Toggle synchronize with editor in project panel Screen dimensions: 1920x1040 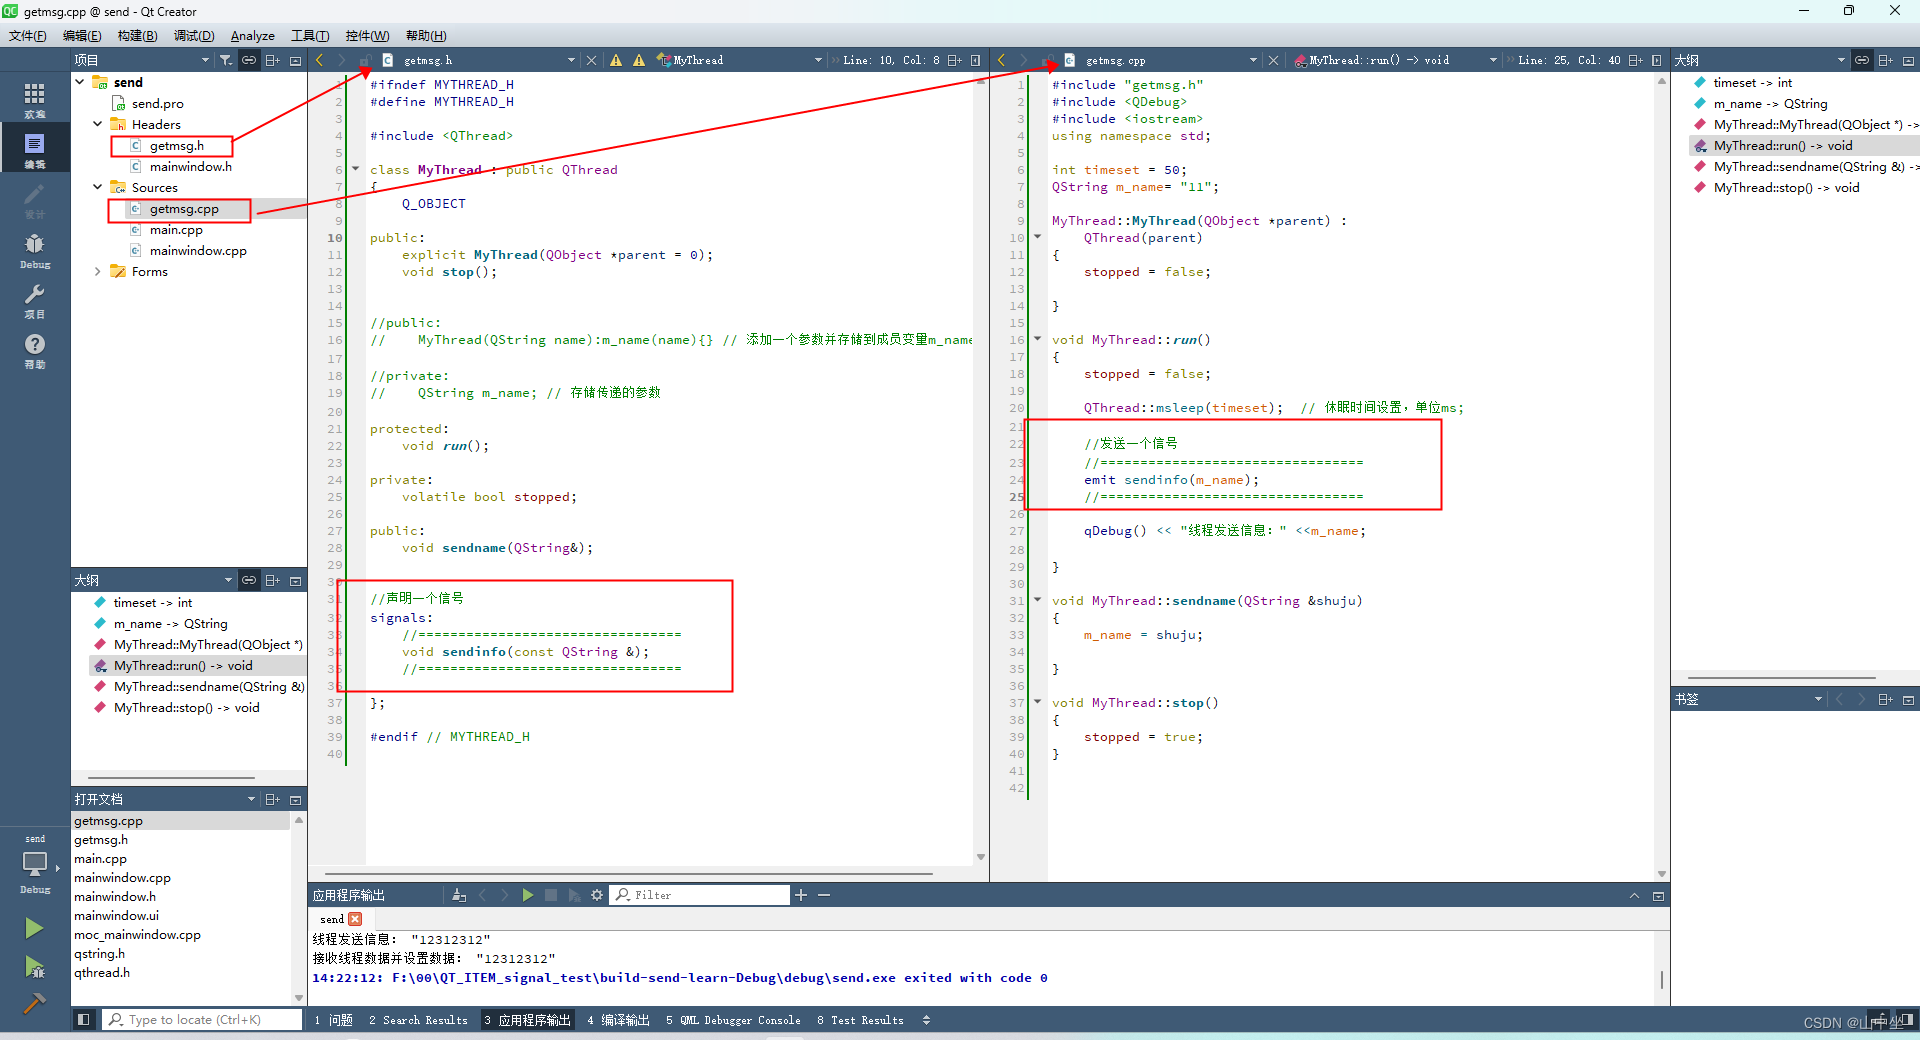click(x=249, y=60)
